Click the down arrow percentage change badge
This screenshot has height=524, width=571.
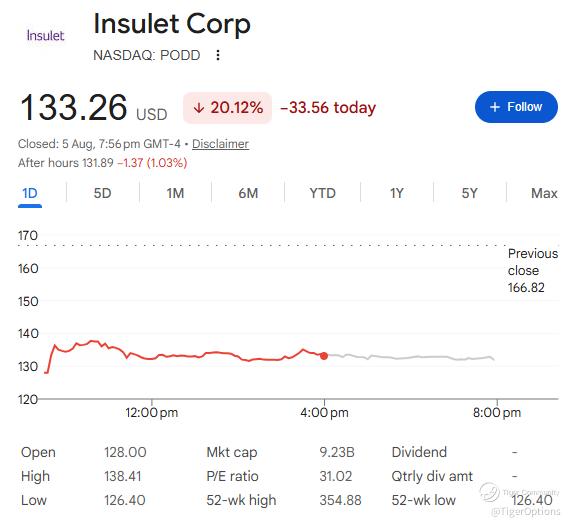click(x=228, y=108)
